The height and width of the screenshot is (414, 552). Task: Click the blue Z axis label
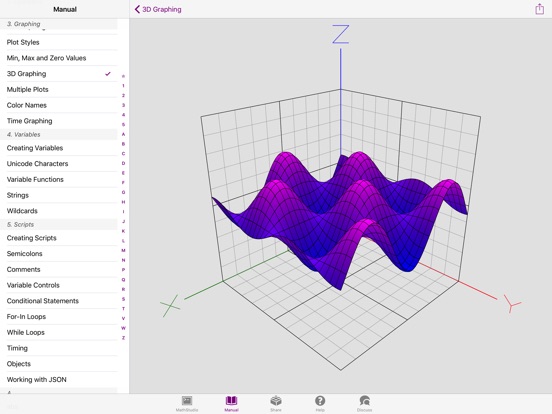[x=341, y=34]
